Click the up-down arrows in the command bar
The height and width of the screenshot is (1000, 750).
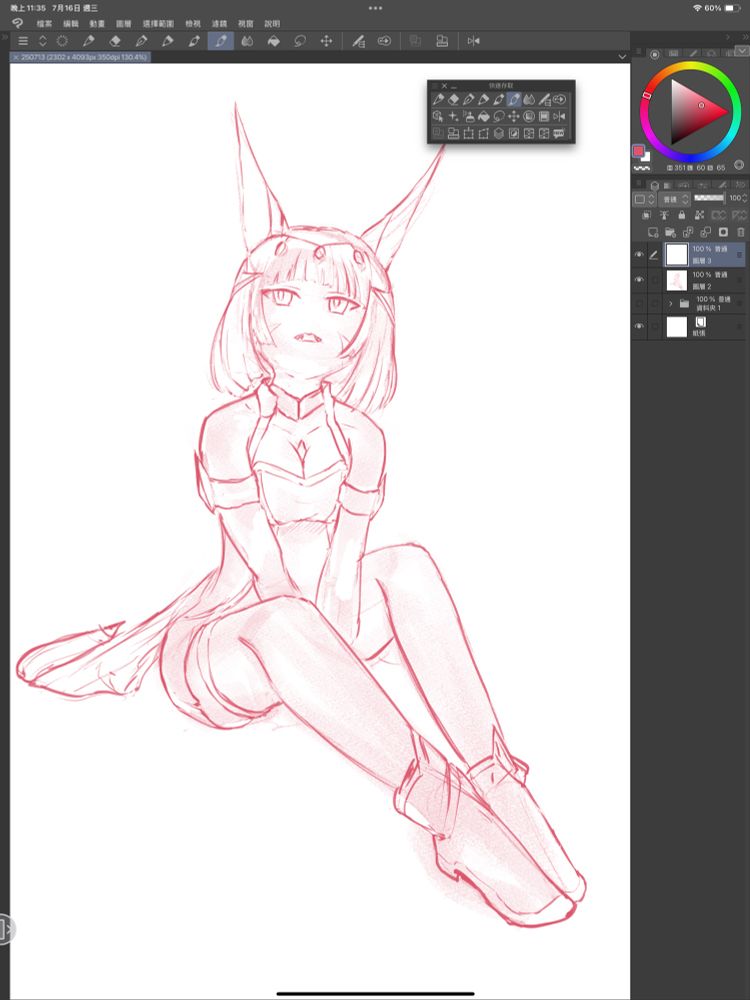(x=43, y=41)
